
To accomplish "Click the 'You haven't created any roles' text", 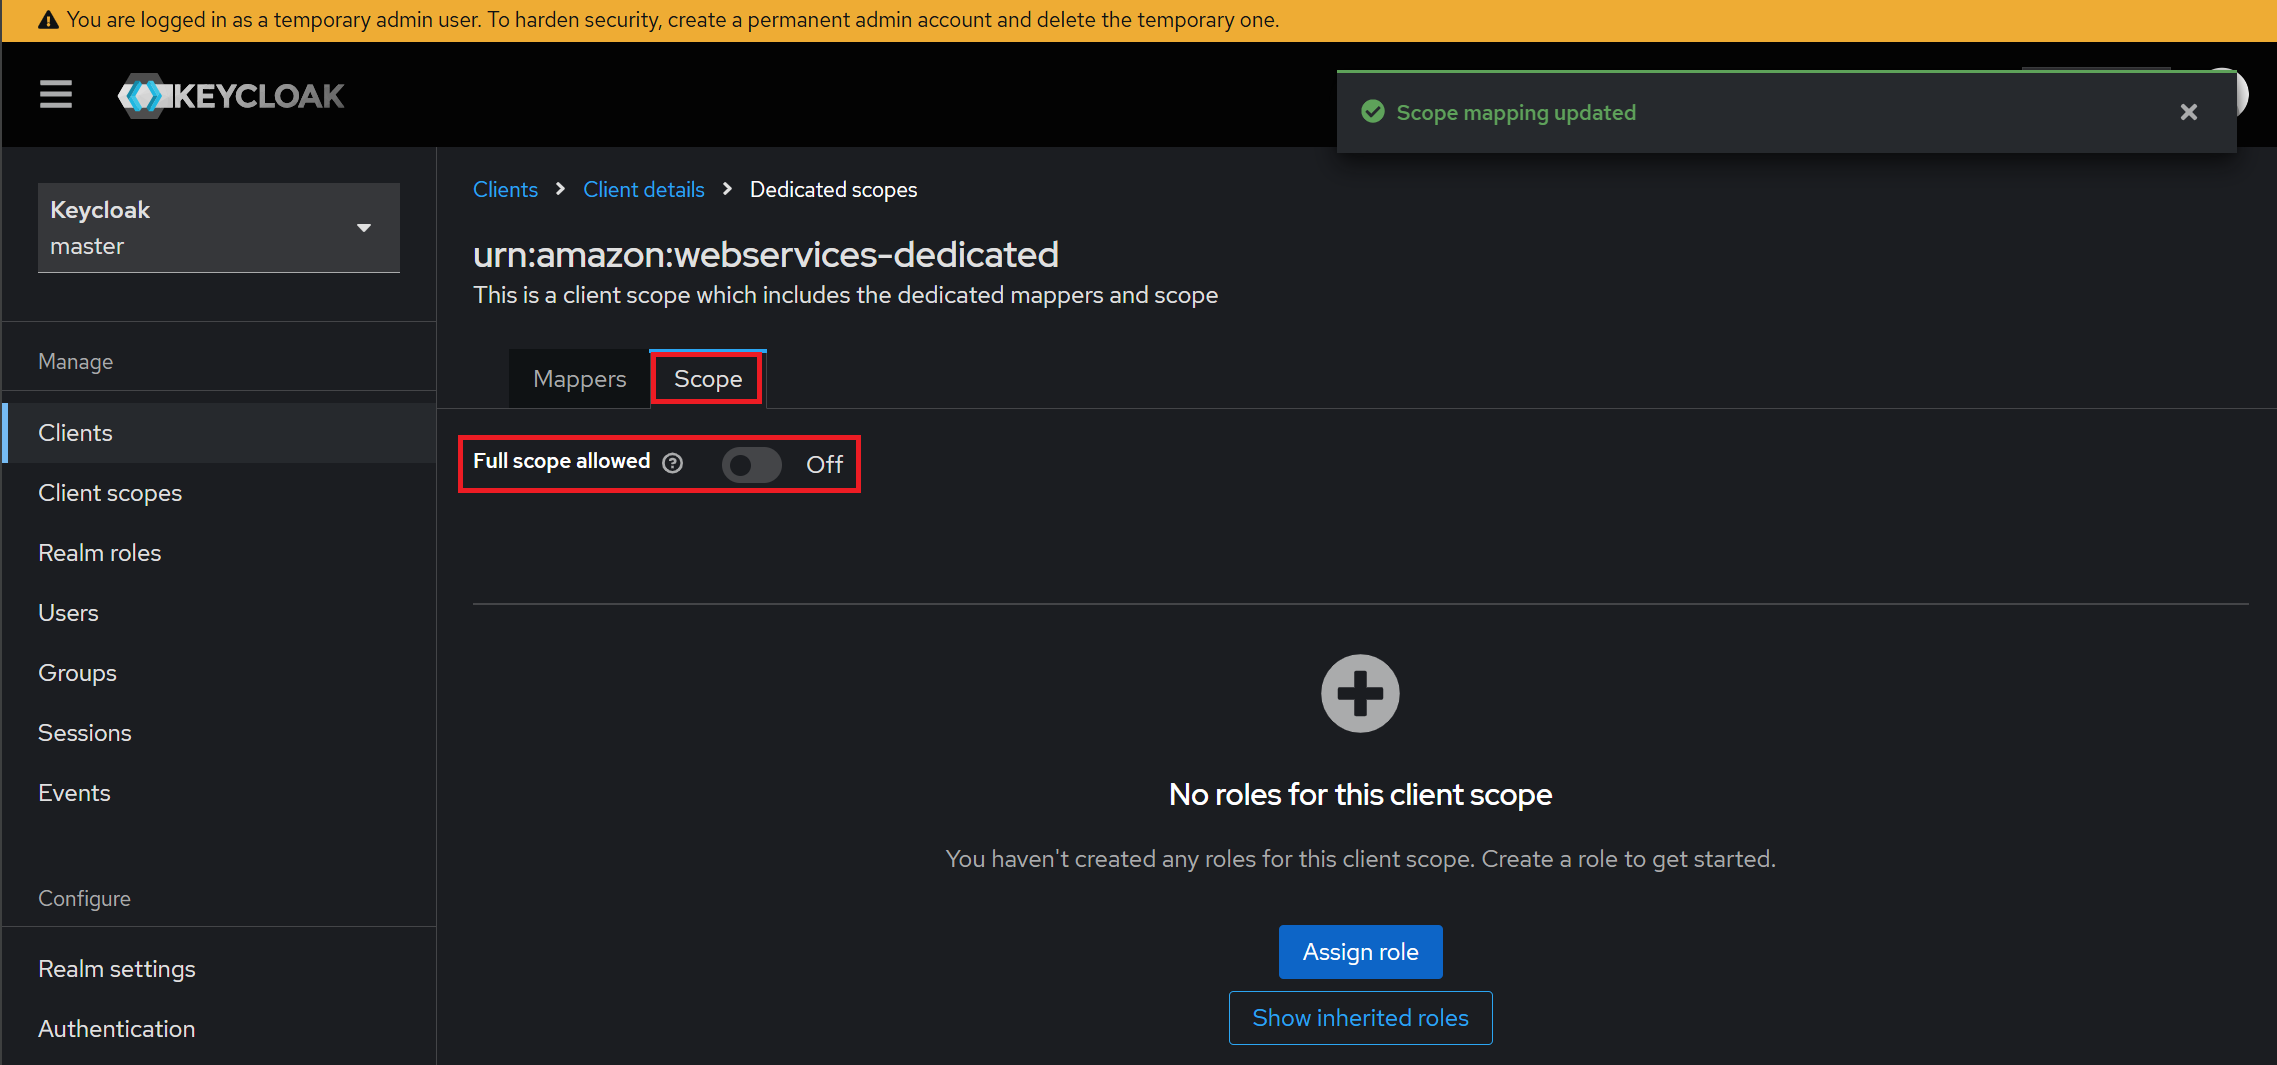I will click(1360, 859).
